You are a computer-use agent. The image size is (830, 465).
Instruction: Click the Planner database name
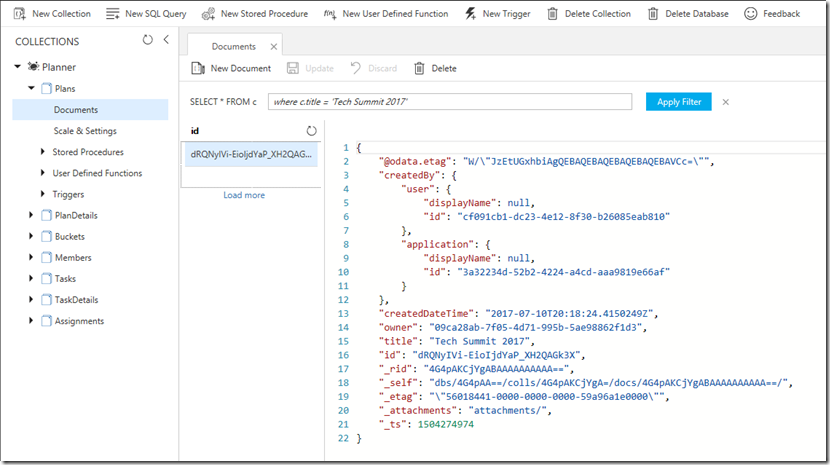coord(59,67)
